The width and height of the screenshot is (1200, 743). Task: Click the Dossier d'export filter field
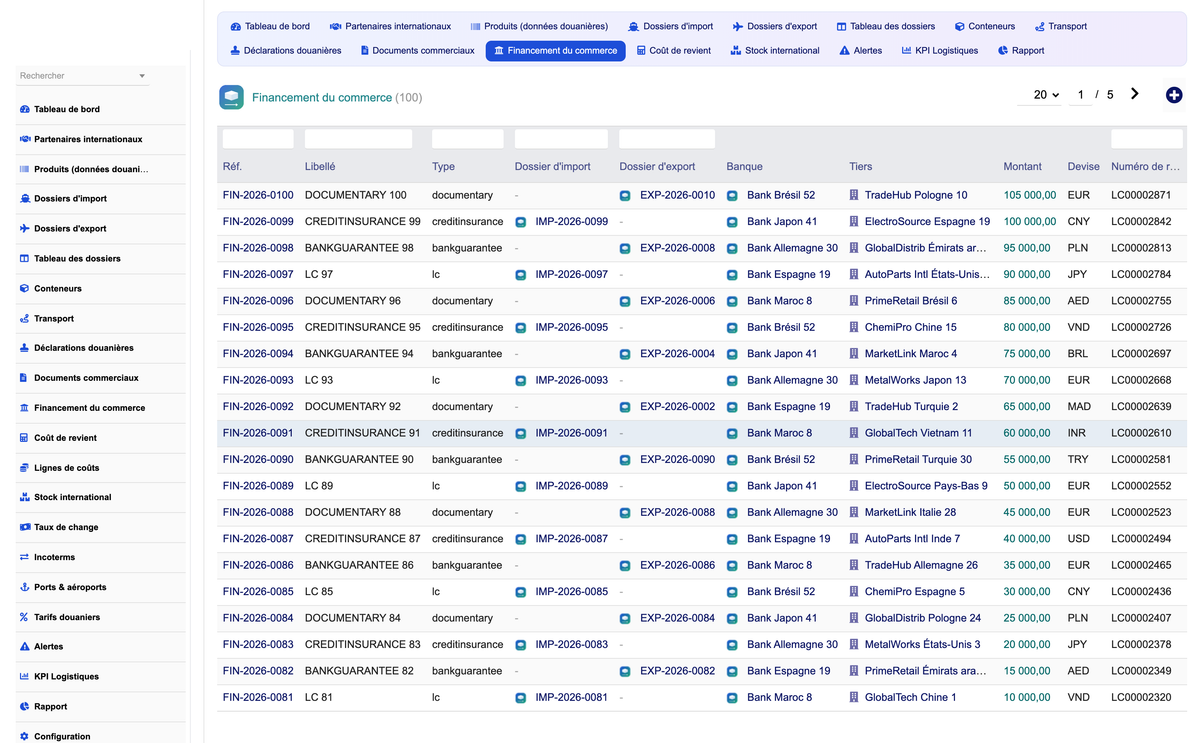pyautogui.click(x=667, y=139)
